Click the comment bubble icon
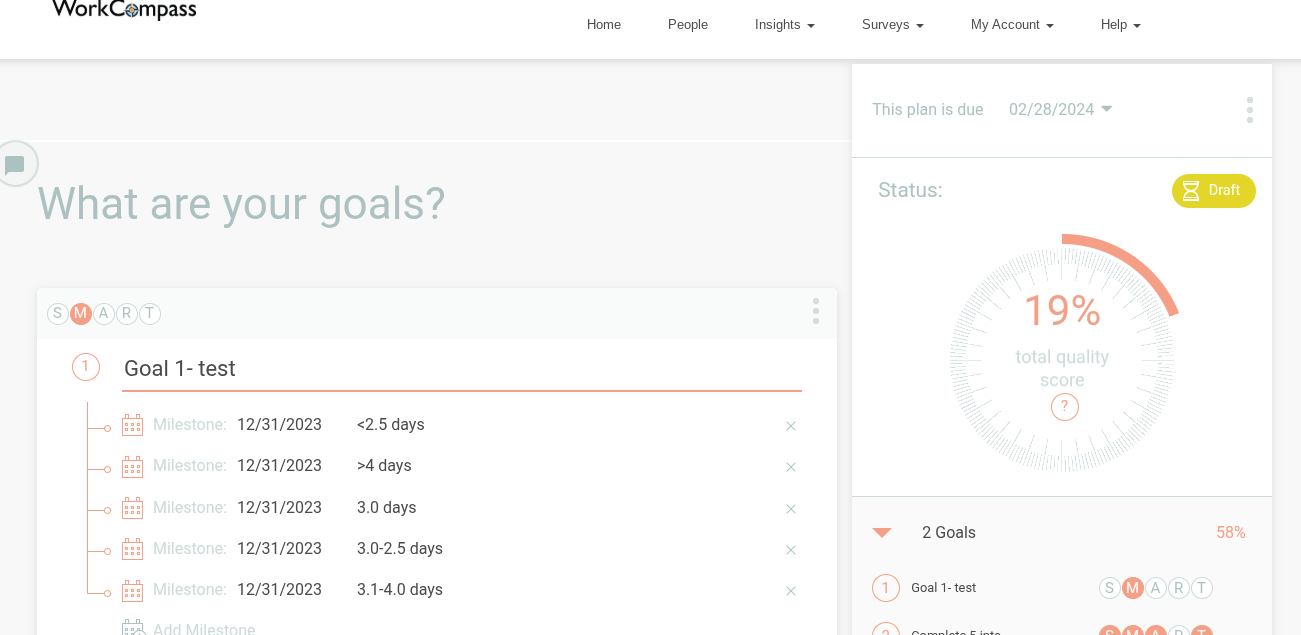The height and width of the screenshot is (635, 1301). [15, 164]
